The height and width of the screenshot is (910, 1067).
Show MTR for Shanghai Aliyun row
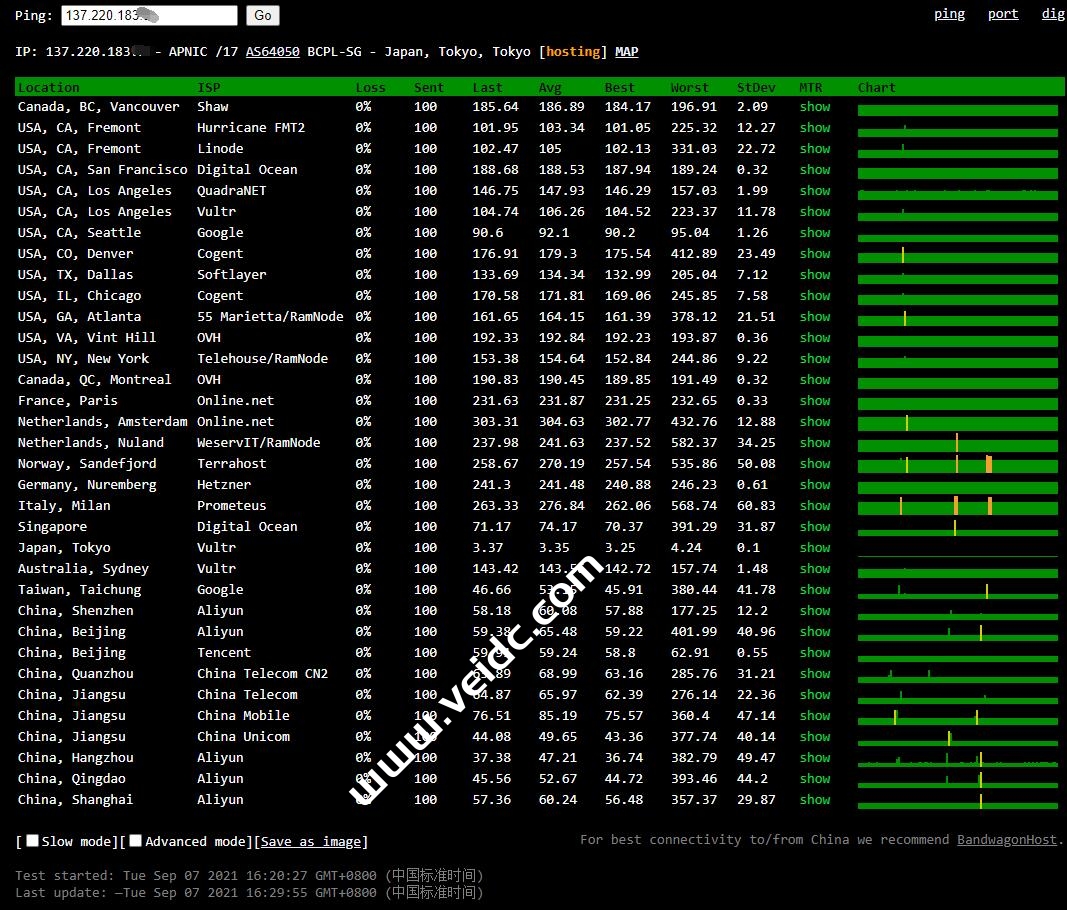[815, 800]
